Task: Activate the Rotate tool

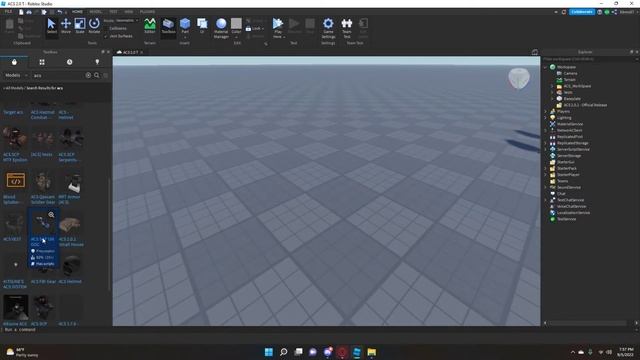Action: 94,27
